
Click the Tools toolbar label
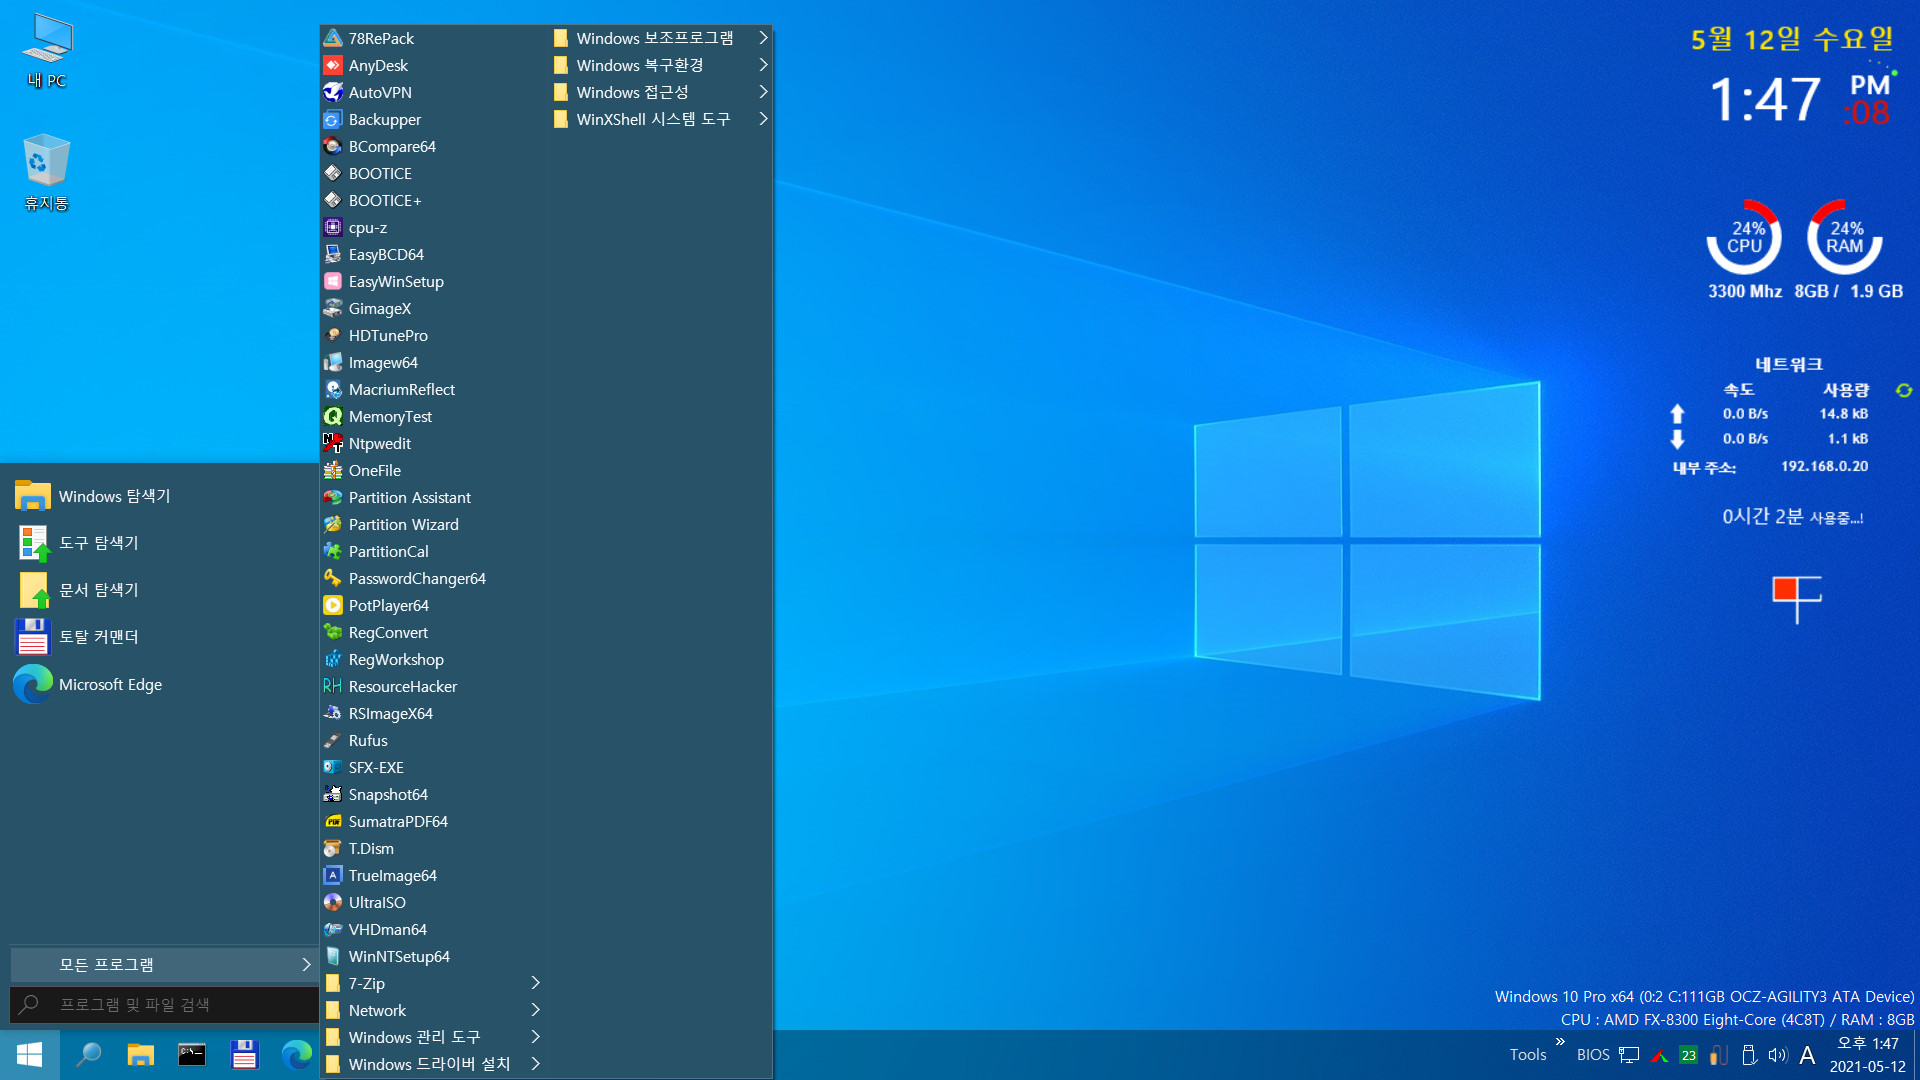click(x=1528, y=1055)
